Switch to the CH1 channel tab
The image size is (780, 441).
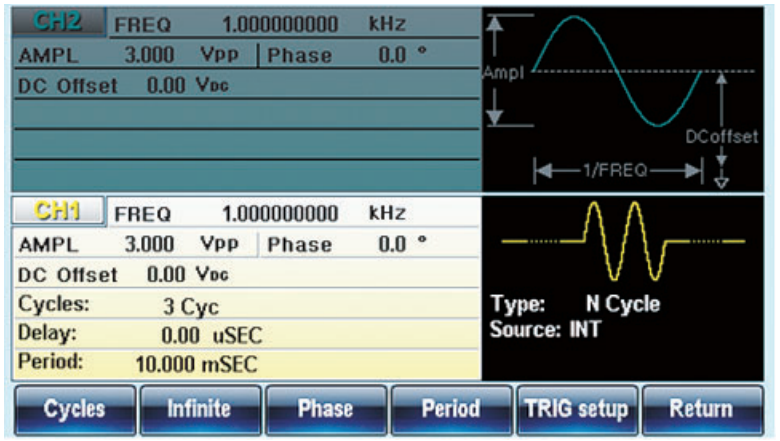[59, 211]
